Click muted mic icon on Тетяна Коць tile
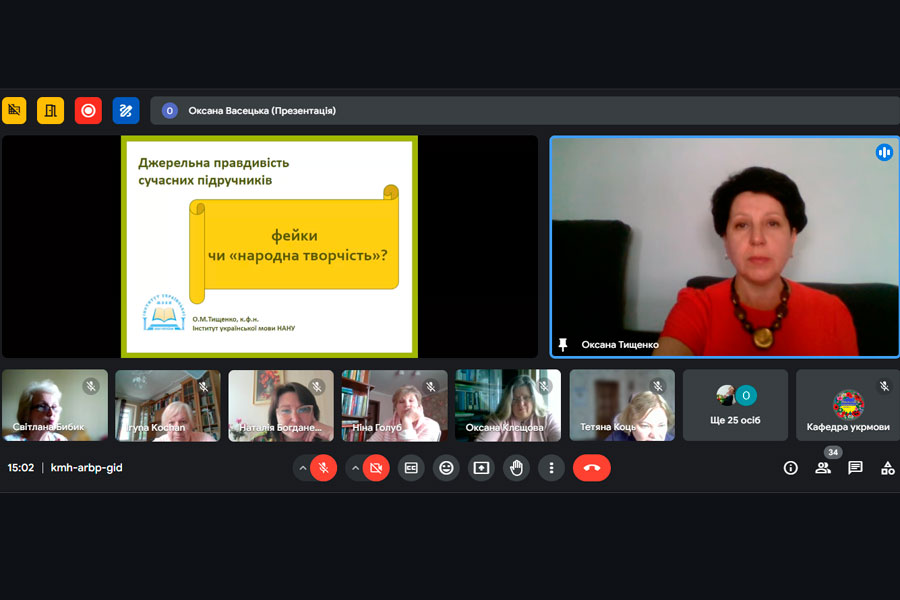 (658, 386)
